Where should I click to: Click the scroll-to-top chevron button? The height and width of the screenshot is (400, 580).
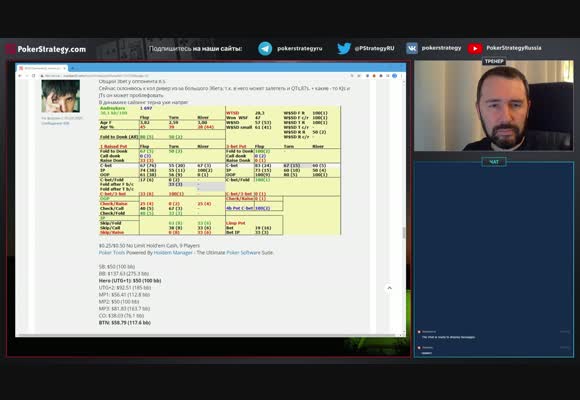coord(390,288)
